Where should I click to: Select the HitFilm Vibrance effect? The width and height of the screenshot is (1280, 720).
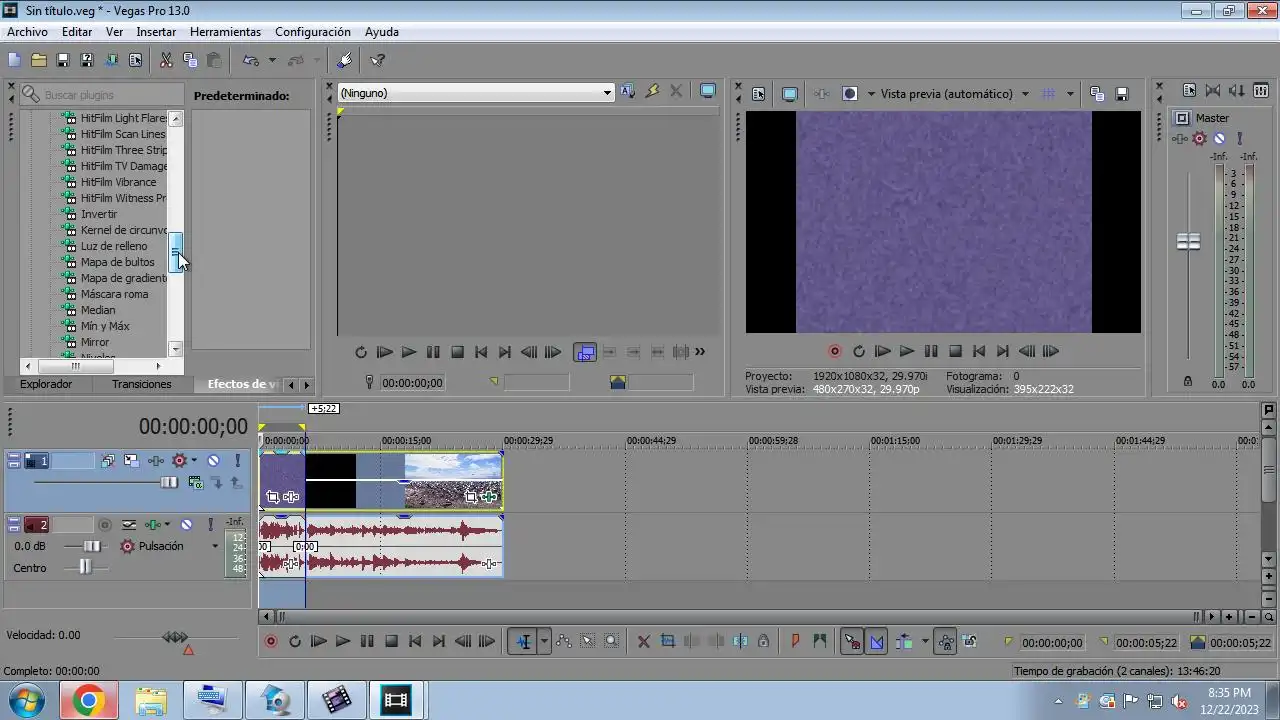coord(118,182)
